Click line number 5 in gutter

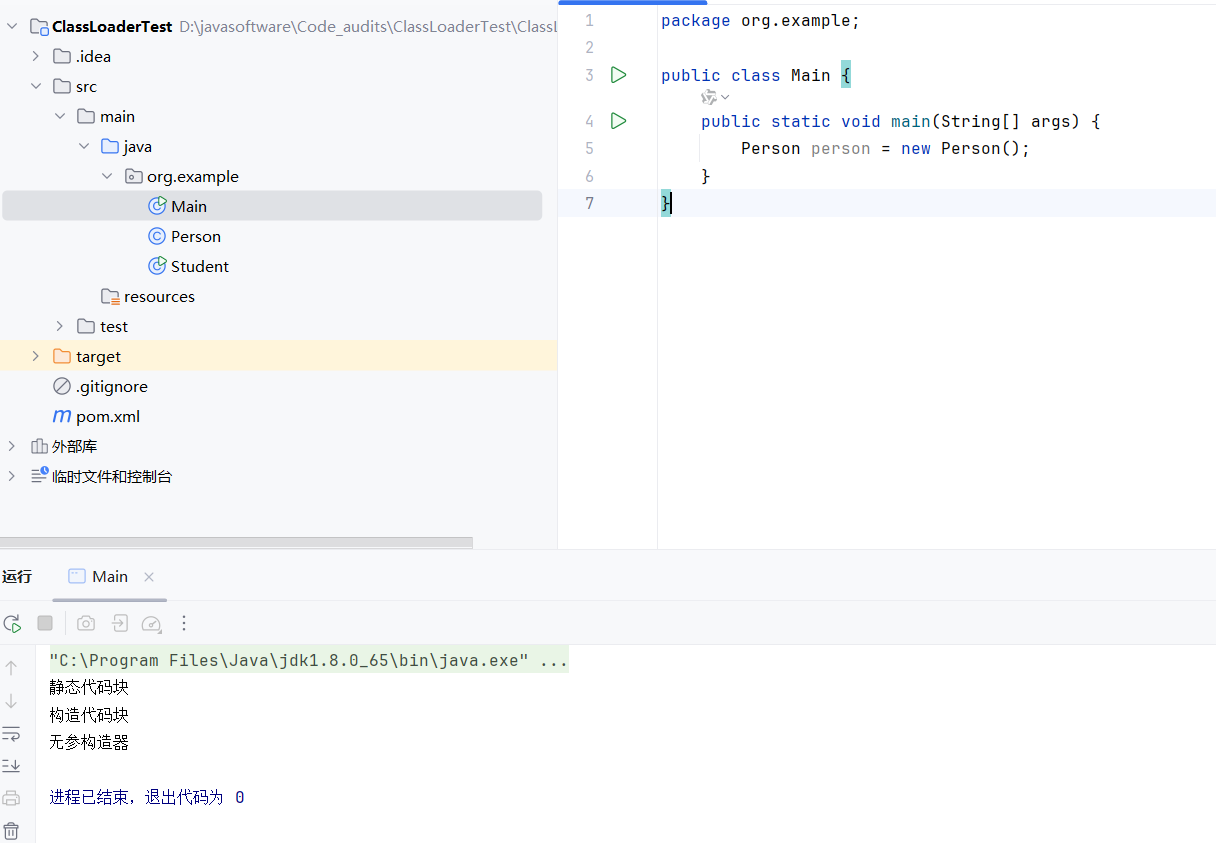(589, 148)
